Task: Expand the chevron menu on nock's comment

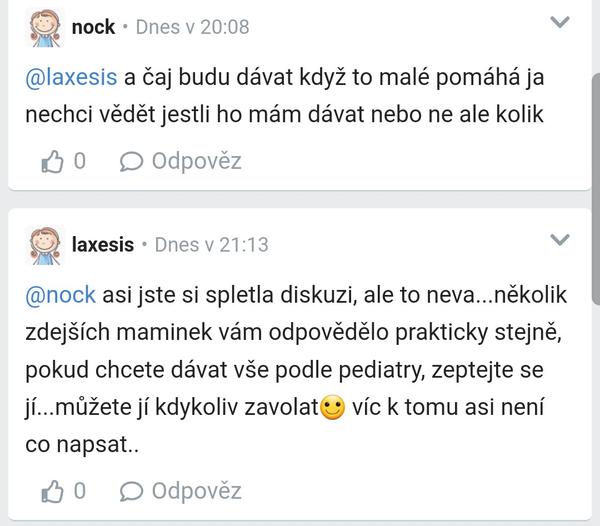Action: (562, 22)
